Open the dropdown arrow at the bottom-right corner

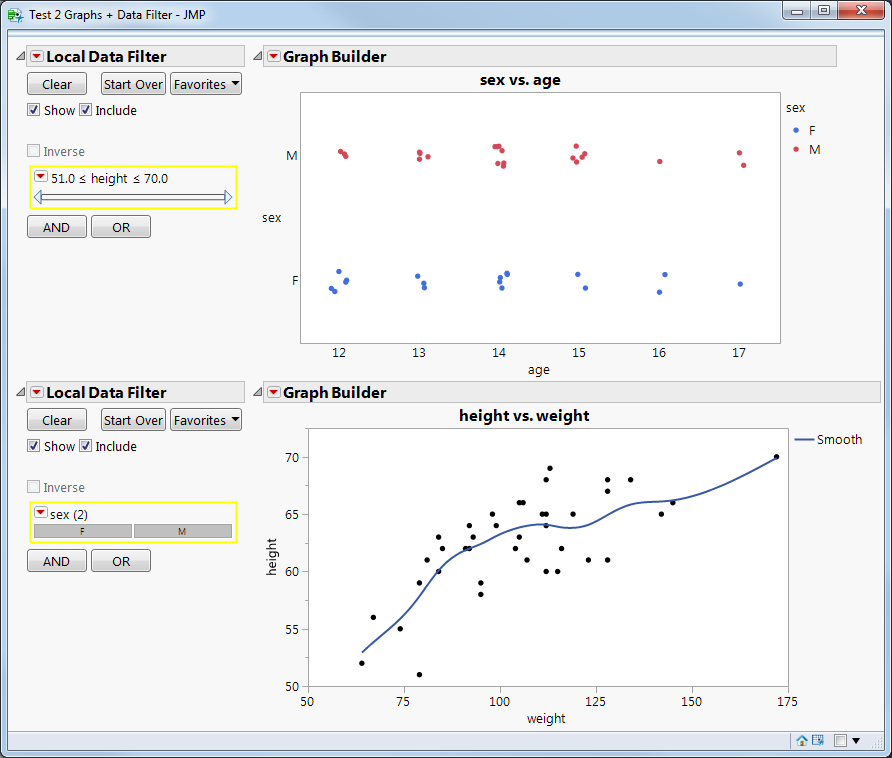(x=856, y=740)
